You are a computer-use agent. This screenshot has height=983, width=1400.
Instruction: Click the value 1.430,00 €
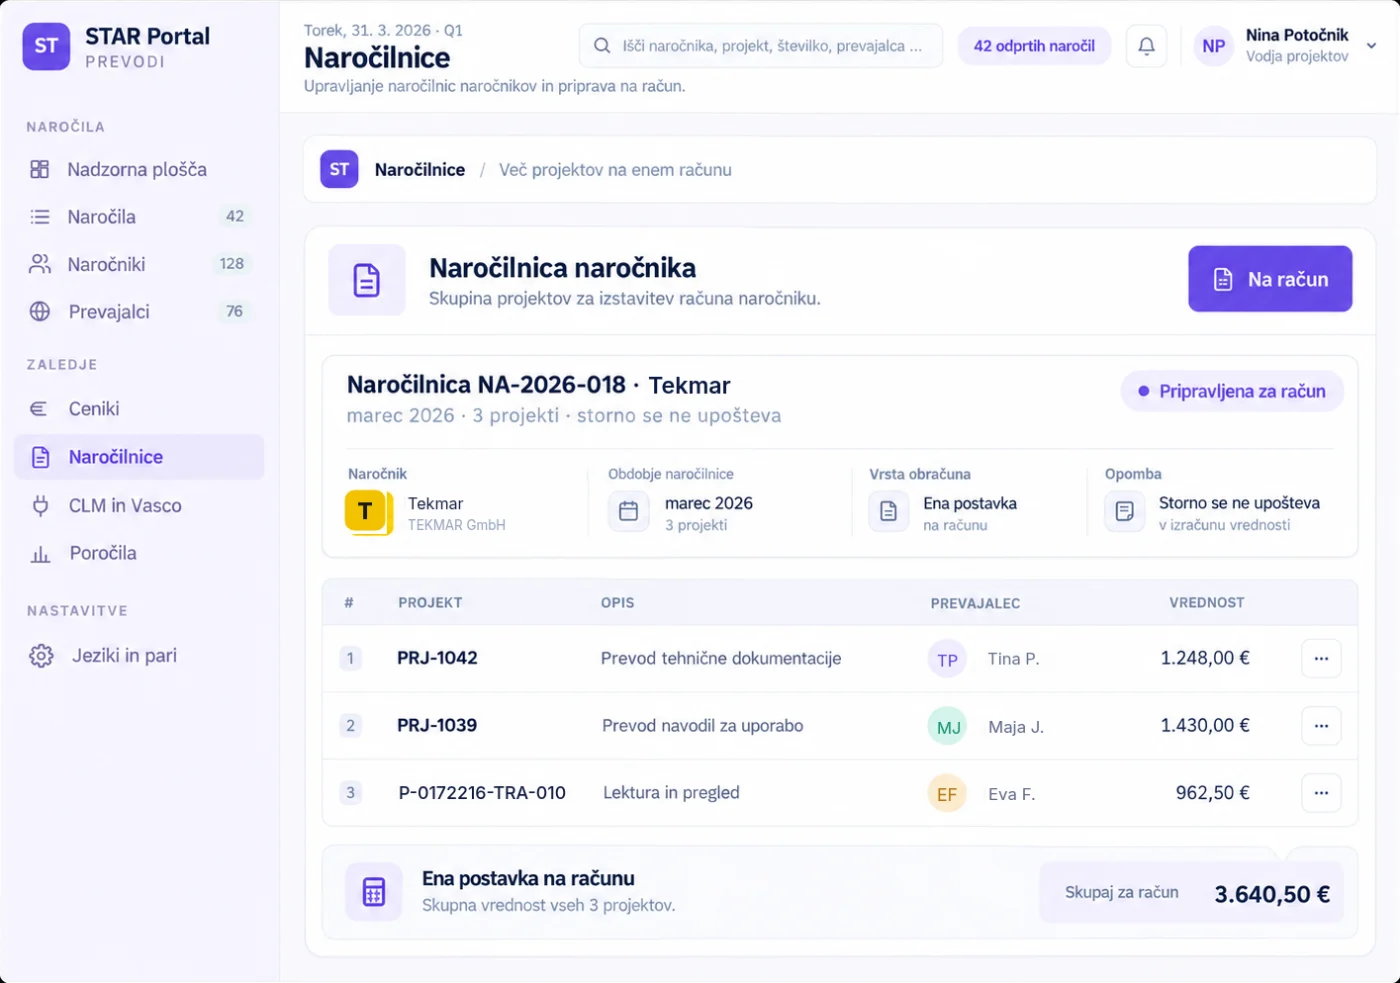(x=1205, y=725)
